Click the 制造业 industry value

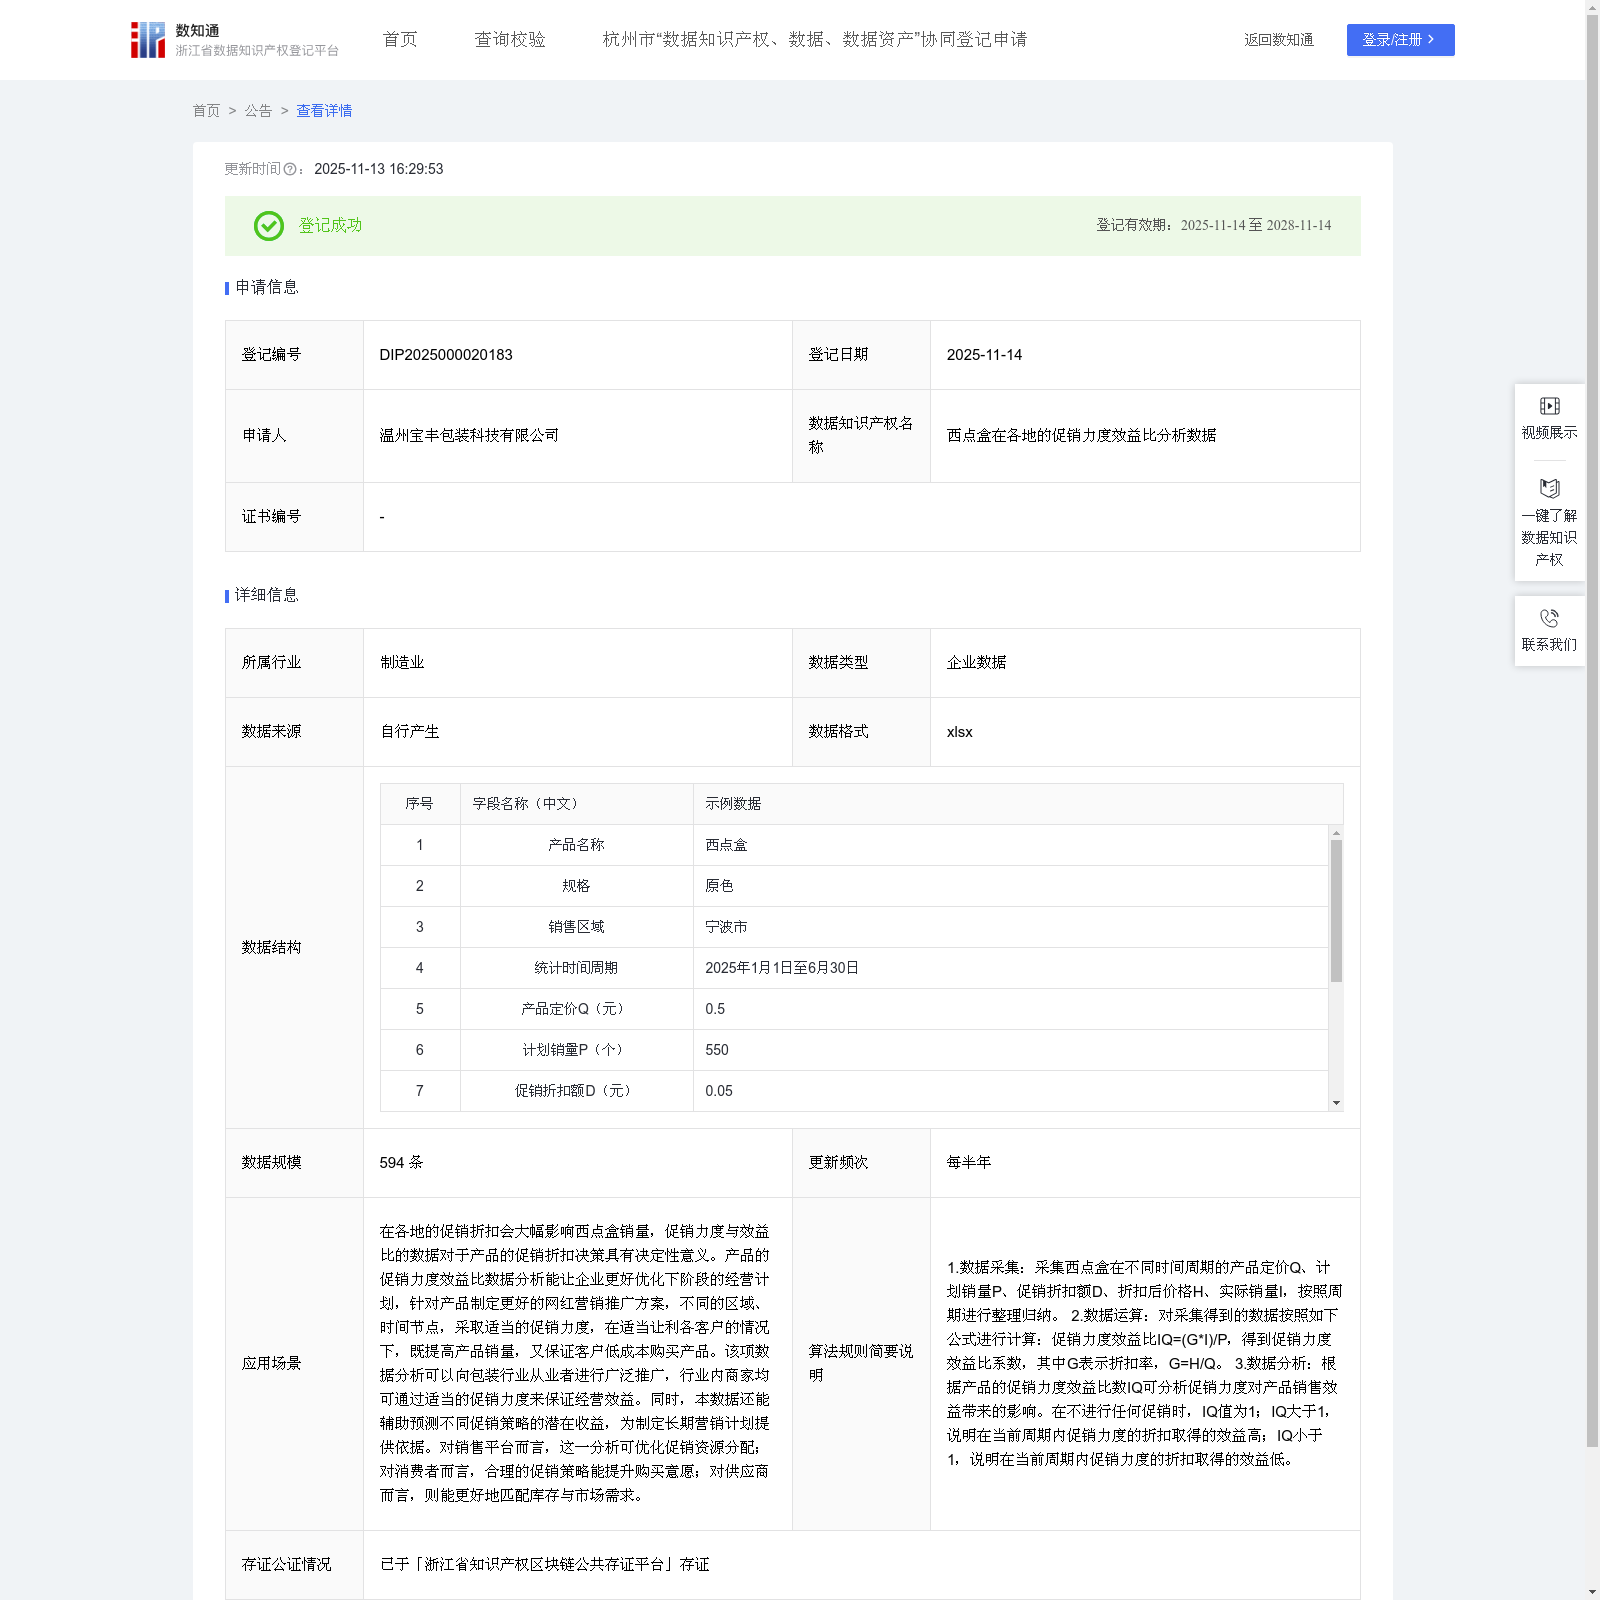pos(402,663)
